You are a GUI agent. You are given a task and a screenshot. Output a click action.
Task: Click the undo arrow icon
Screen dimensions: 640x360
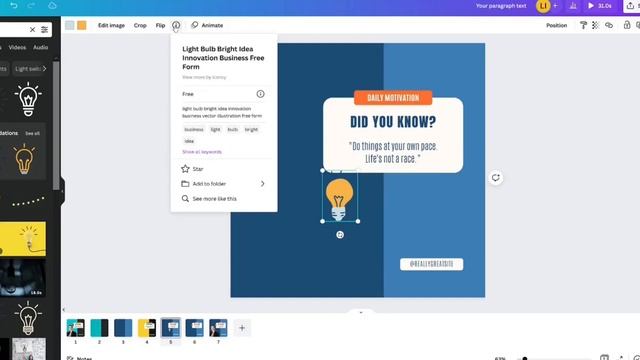tap(14, 6)
